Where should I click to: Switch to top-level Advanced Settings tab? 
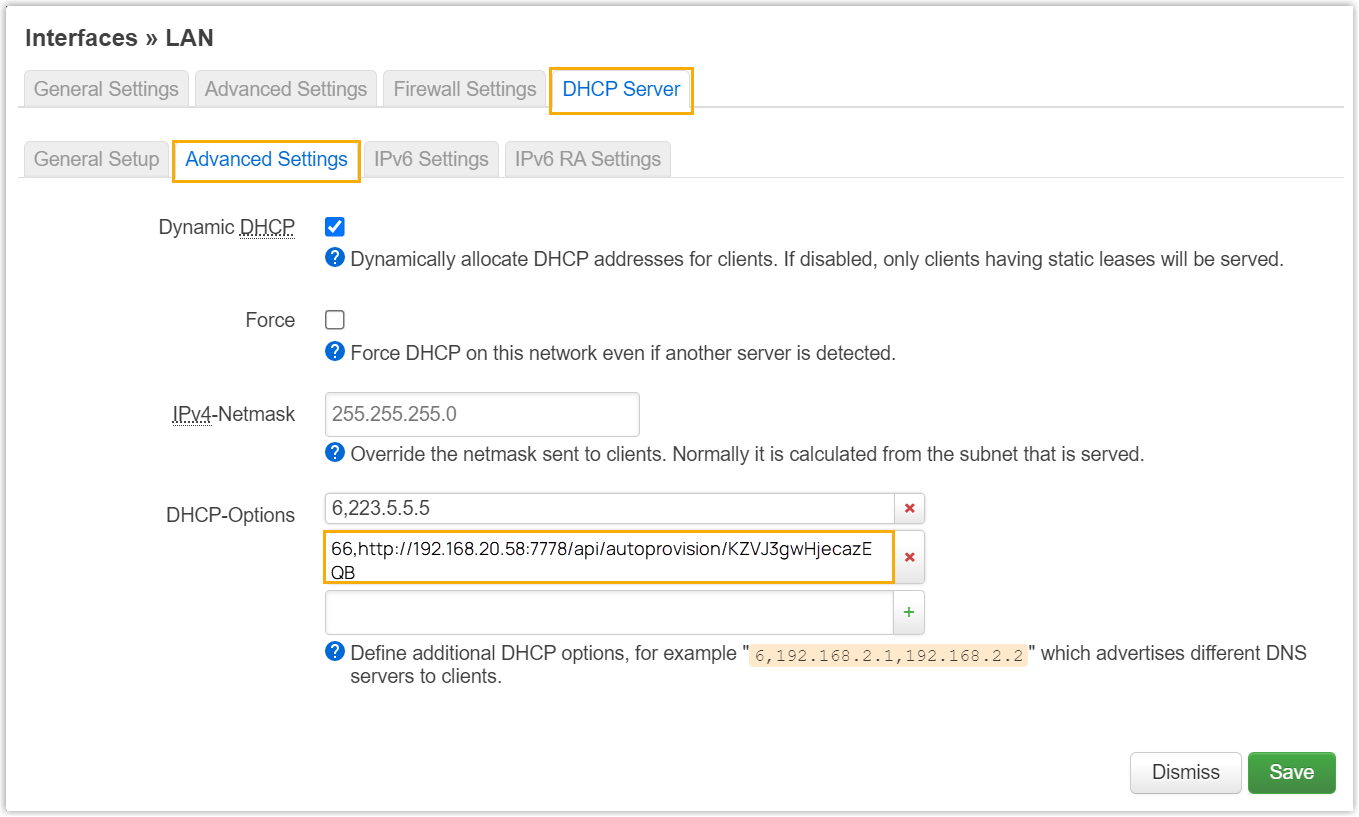[x=286, y=89]
